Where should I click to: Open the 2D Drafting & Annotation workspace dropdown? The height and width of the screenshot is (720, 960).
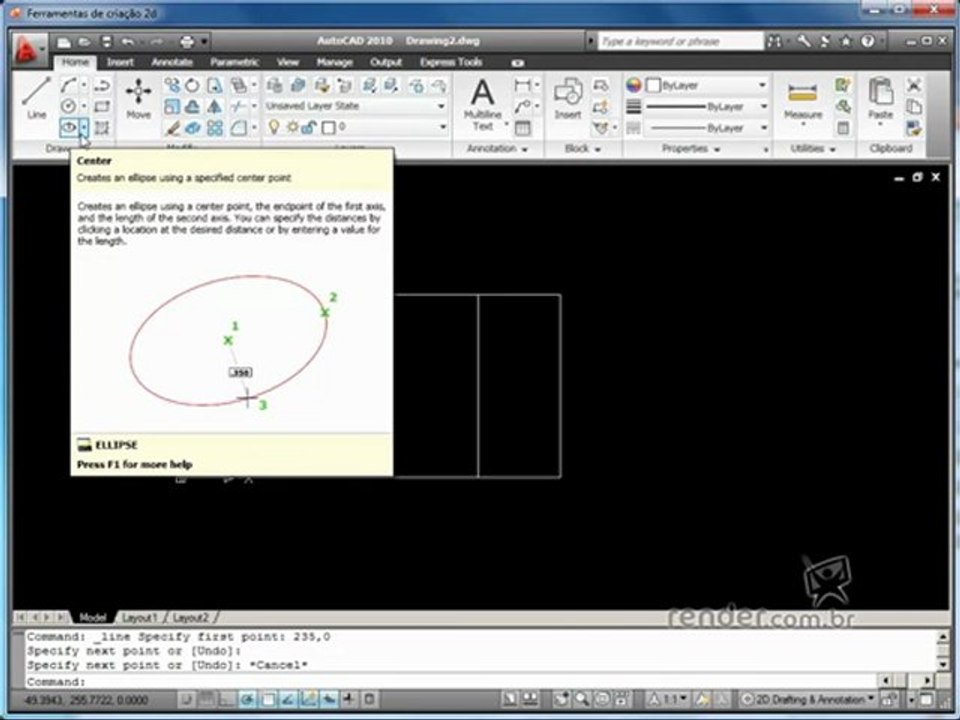pyautogui.click(x=808, y=699)
